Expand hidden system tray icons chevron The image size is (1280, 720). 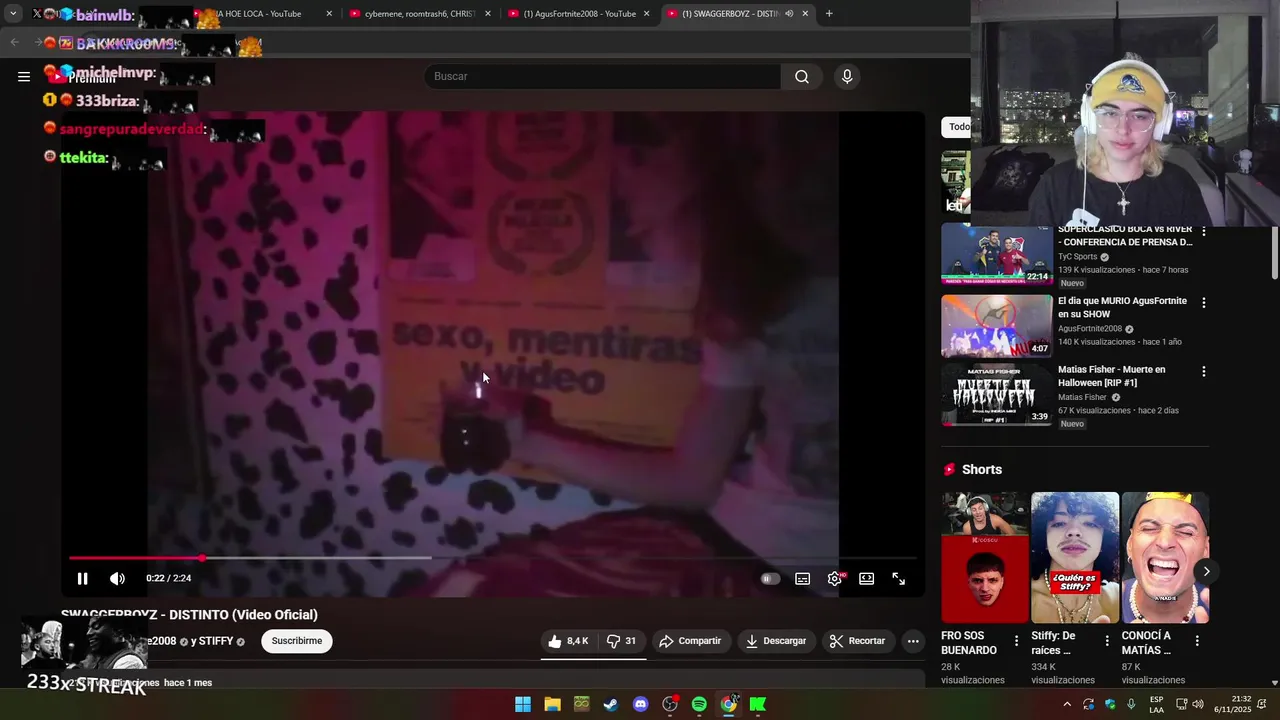tap(1066, 704)
